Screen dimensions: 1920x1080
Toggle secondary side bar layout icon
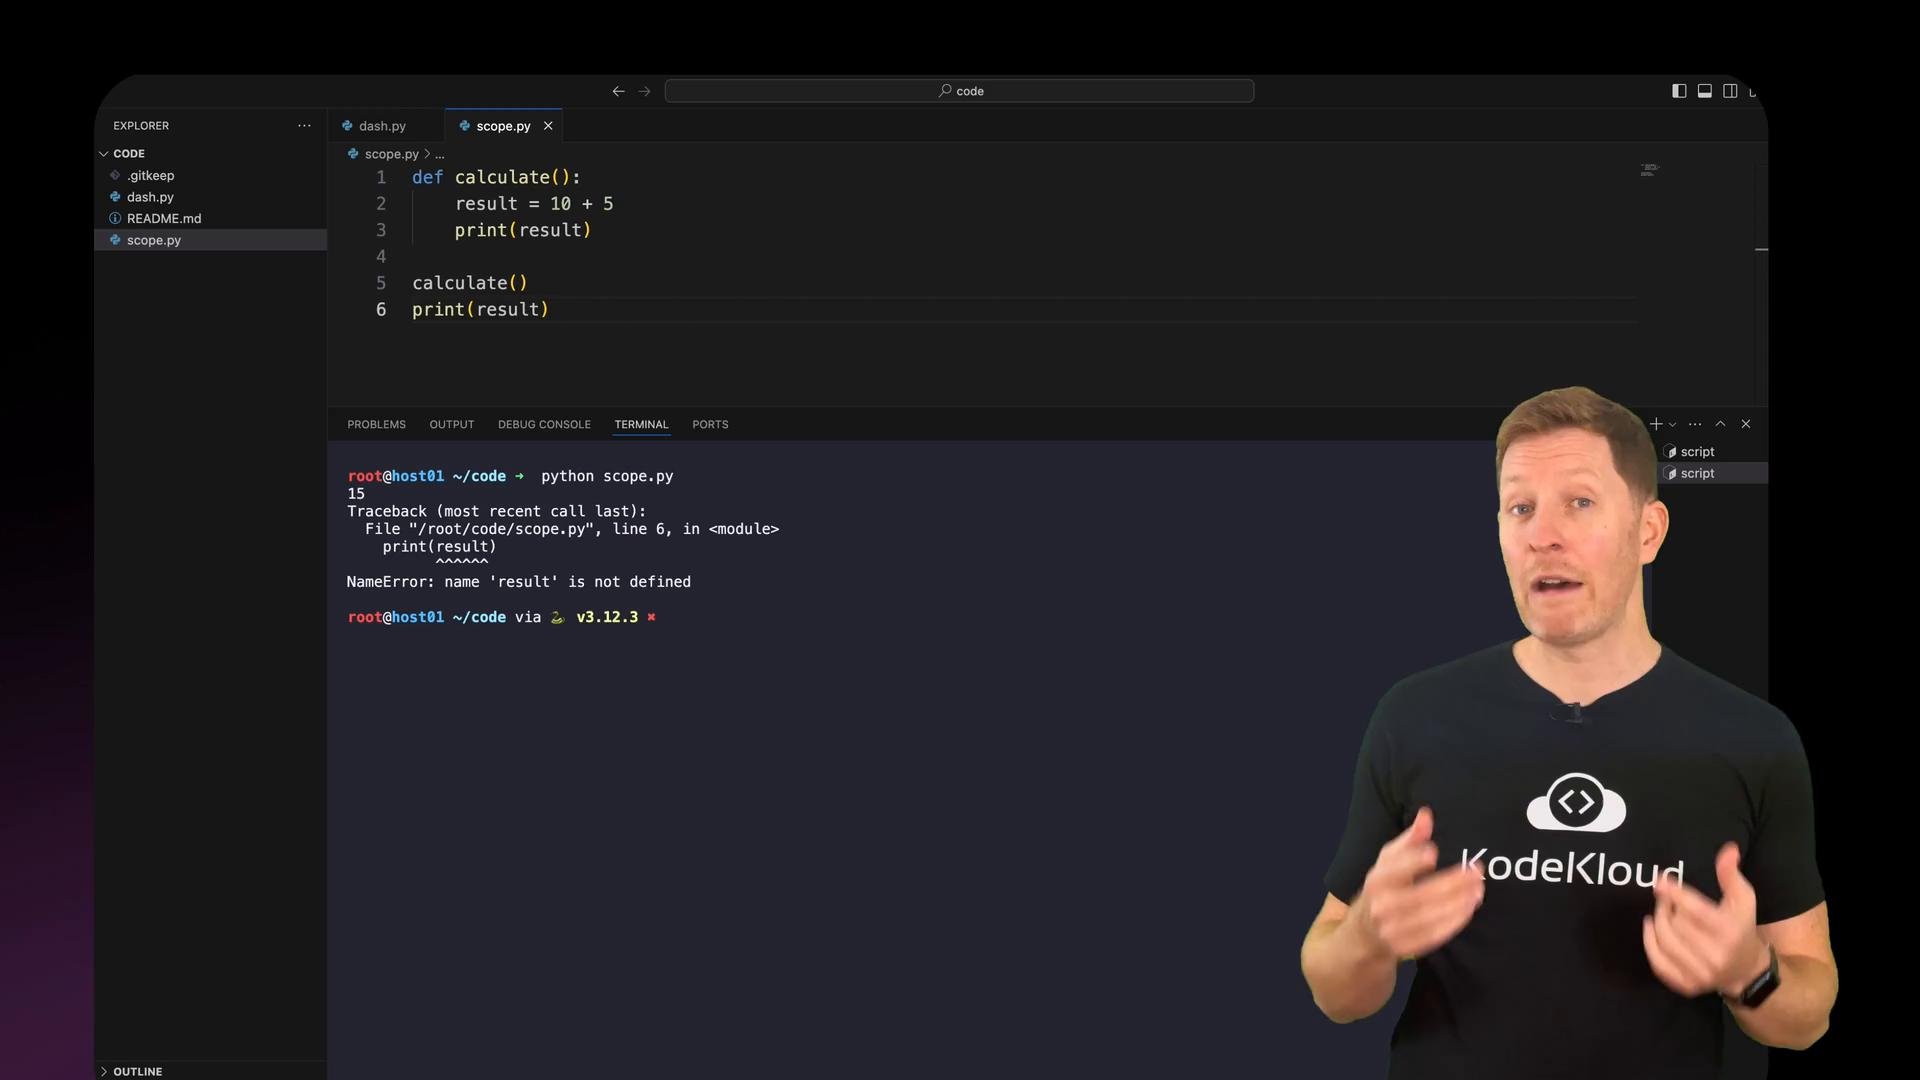point(1730,91)
